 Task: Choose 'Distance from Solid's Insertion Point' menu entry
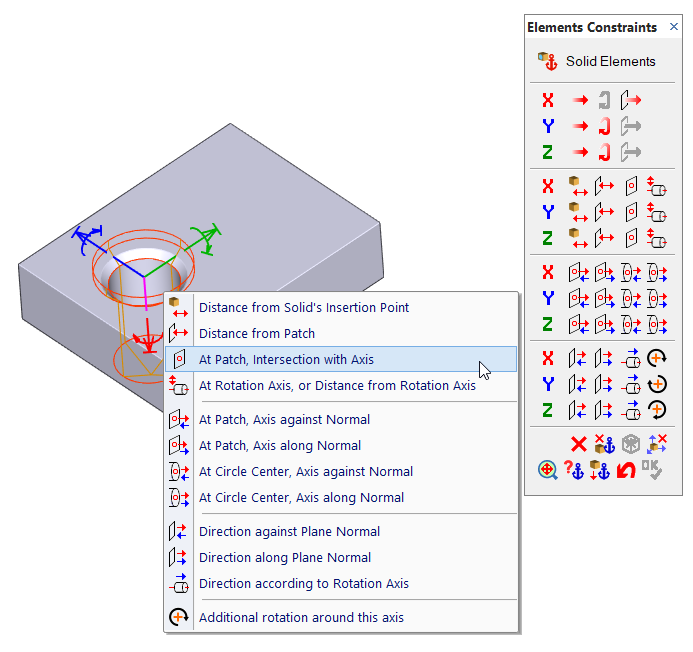pyautogui.click(x=303, y=307)
